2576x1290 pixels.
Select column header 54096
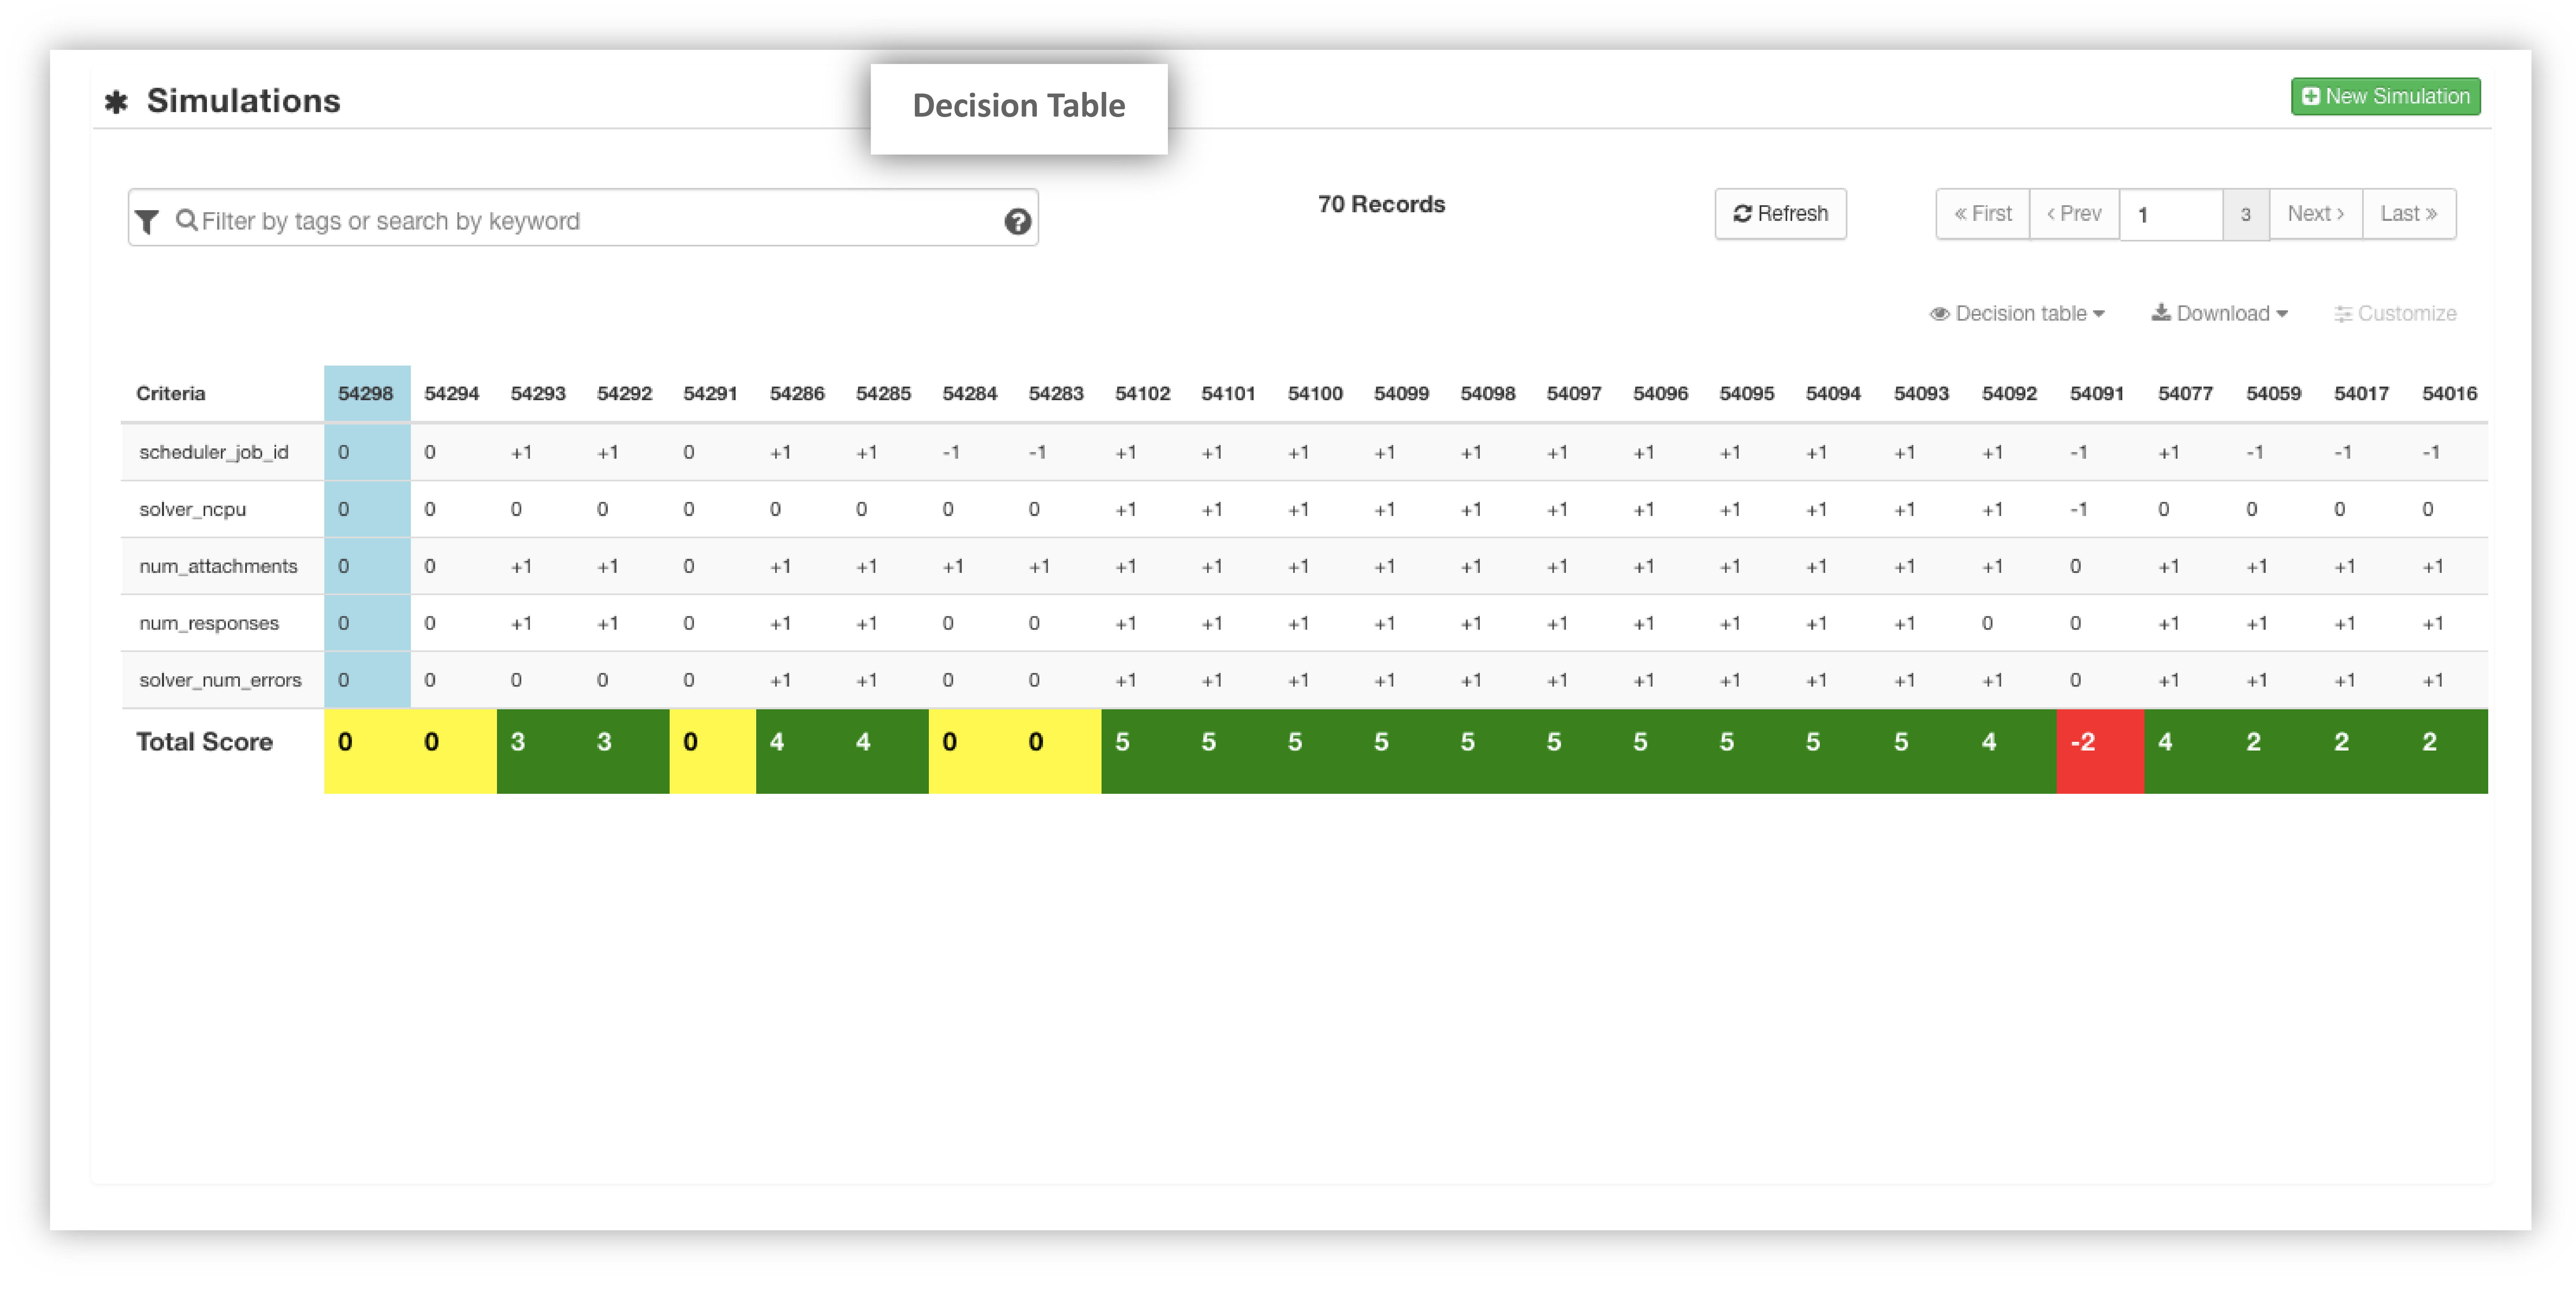pyautogui.click(x=1661, y=393)
